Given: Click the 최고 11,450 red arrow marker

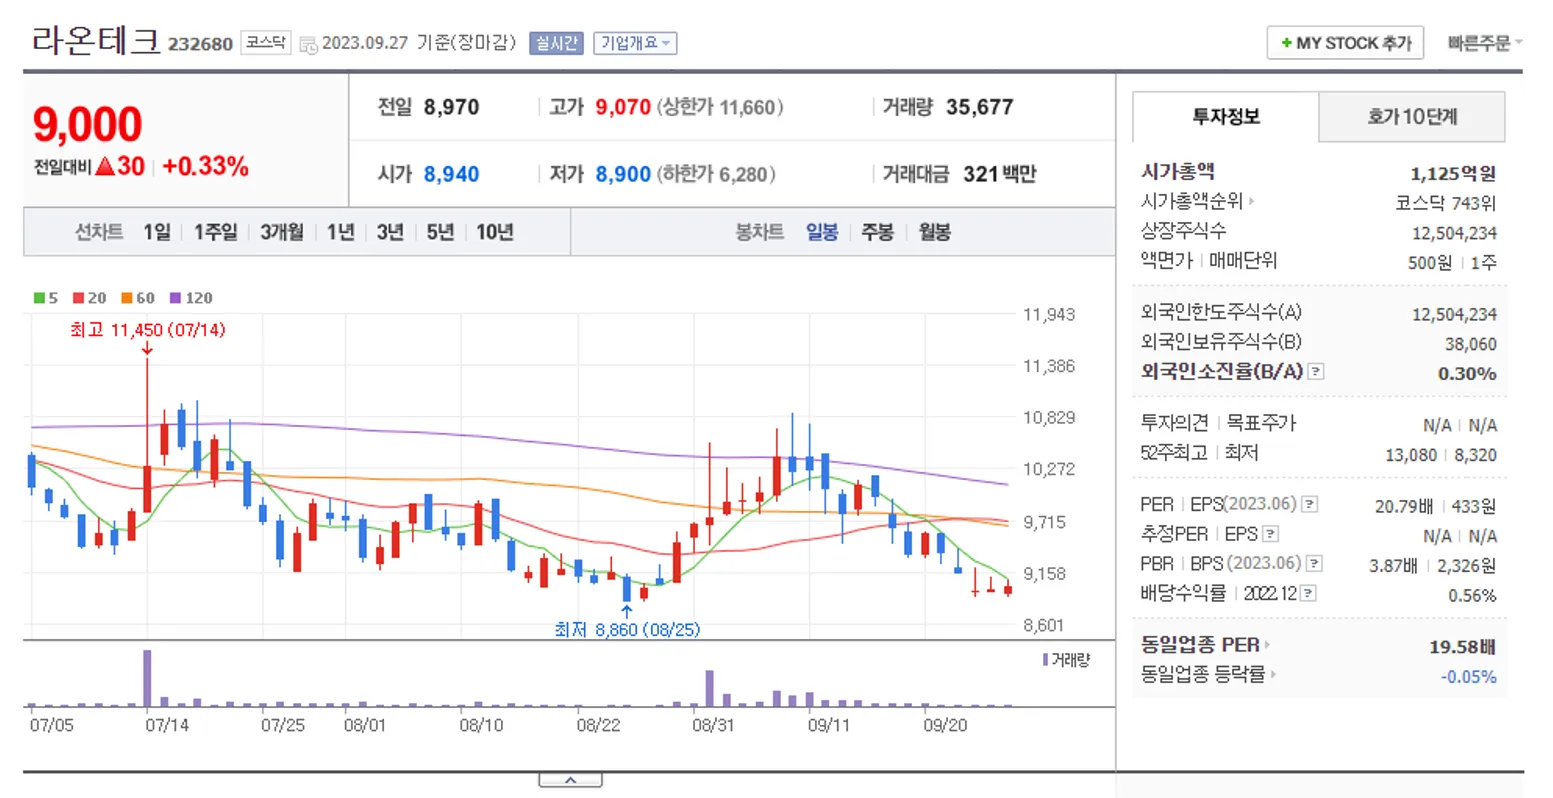Looking at the screenshot, I should tap(147, 348).
